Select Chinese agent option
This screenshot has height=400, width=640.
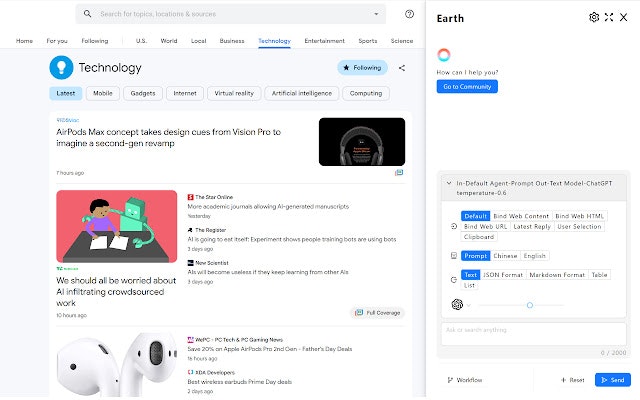coord(505,256)
